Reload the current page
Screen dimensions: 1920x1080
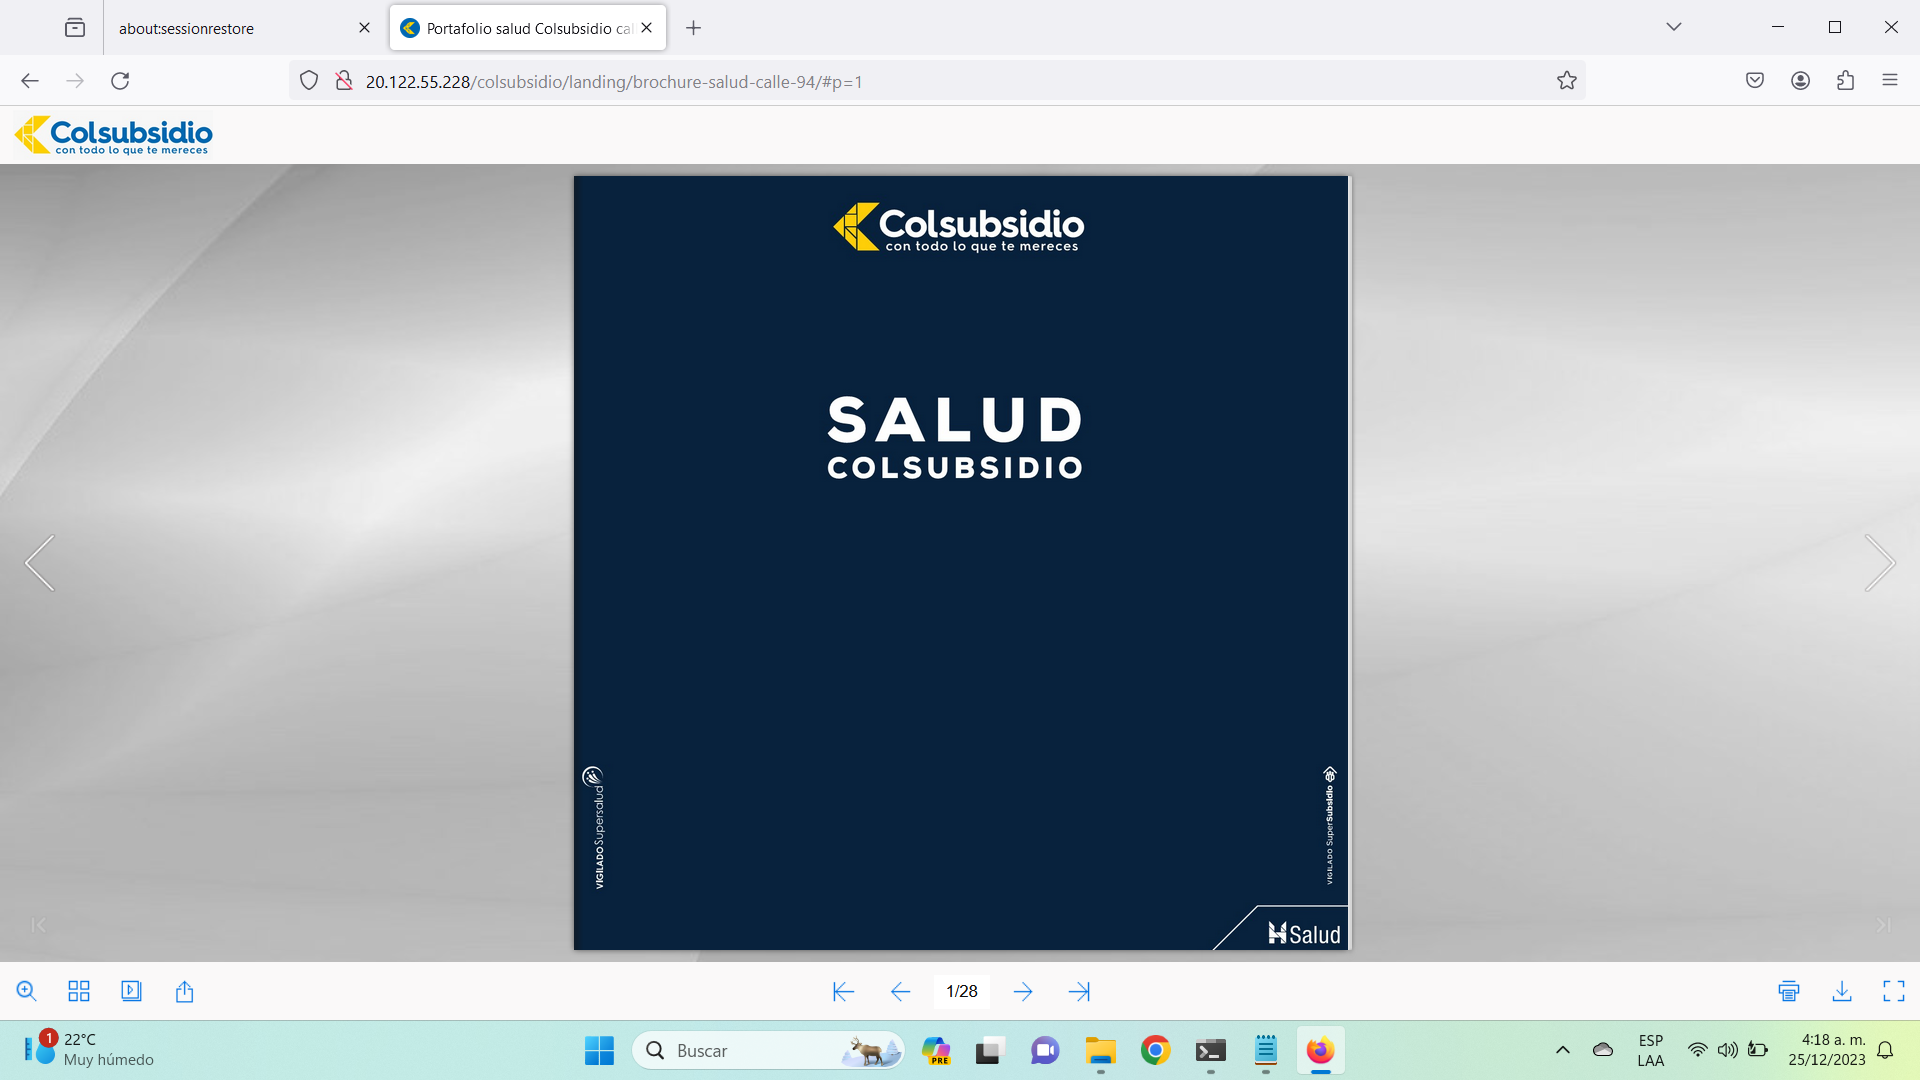click(120, 81)
